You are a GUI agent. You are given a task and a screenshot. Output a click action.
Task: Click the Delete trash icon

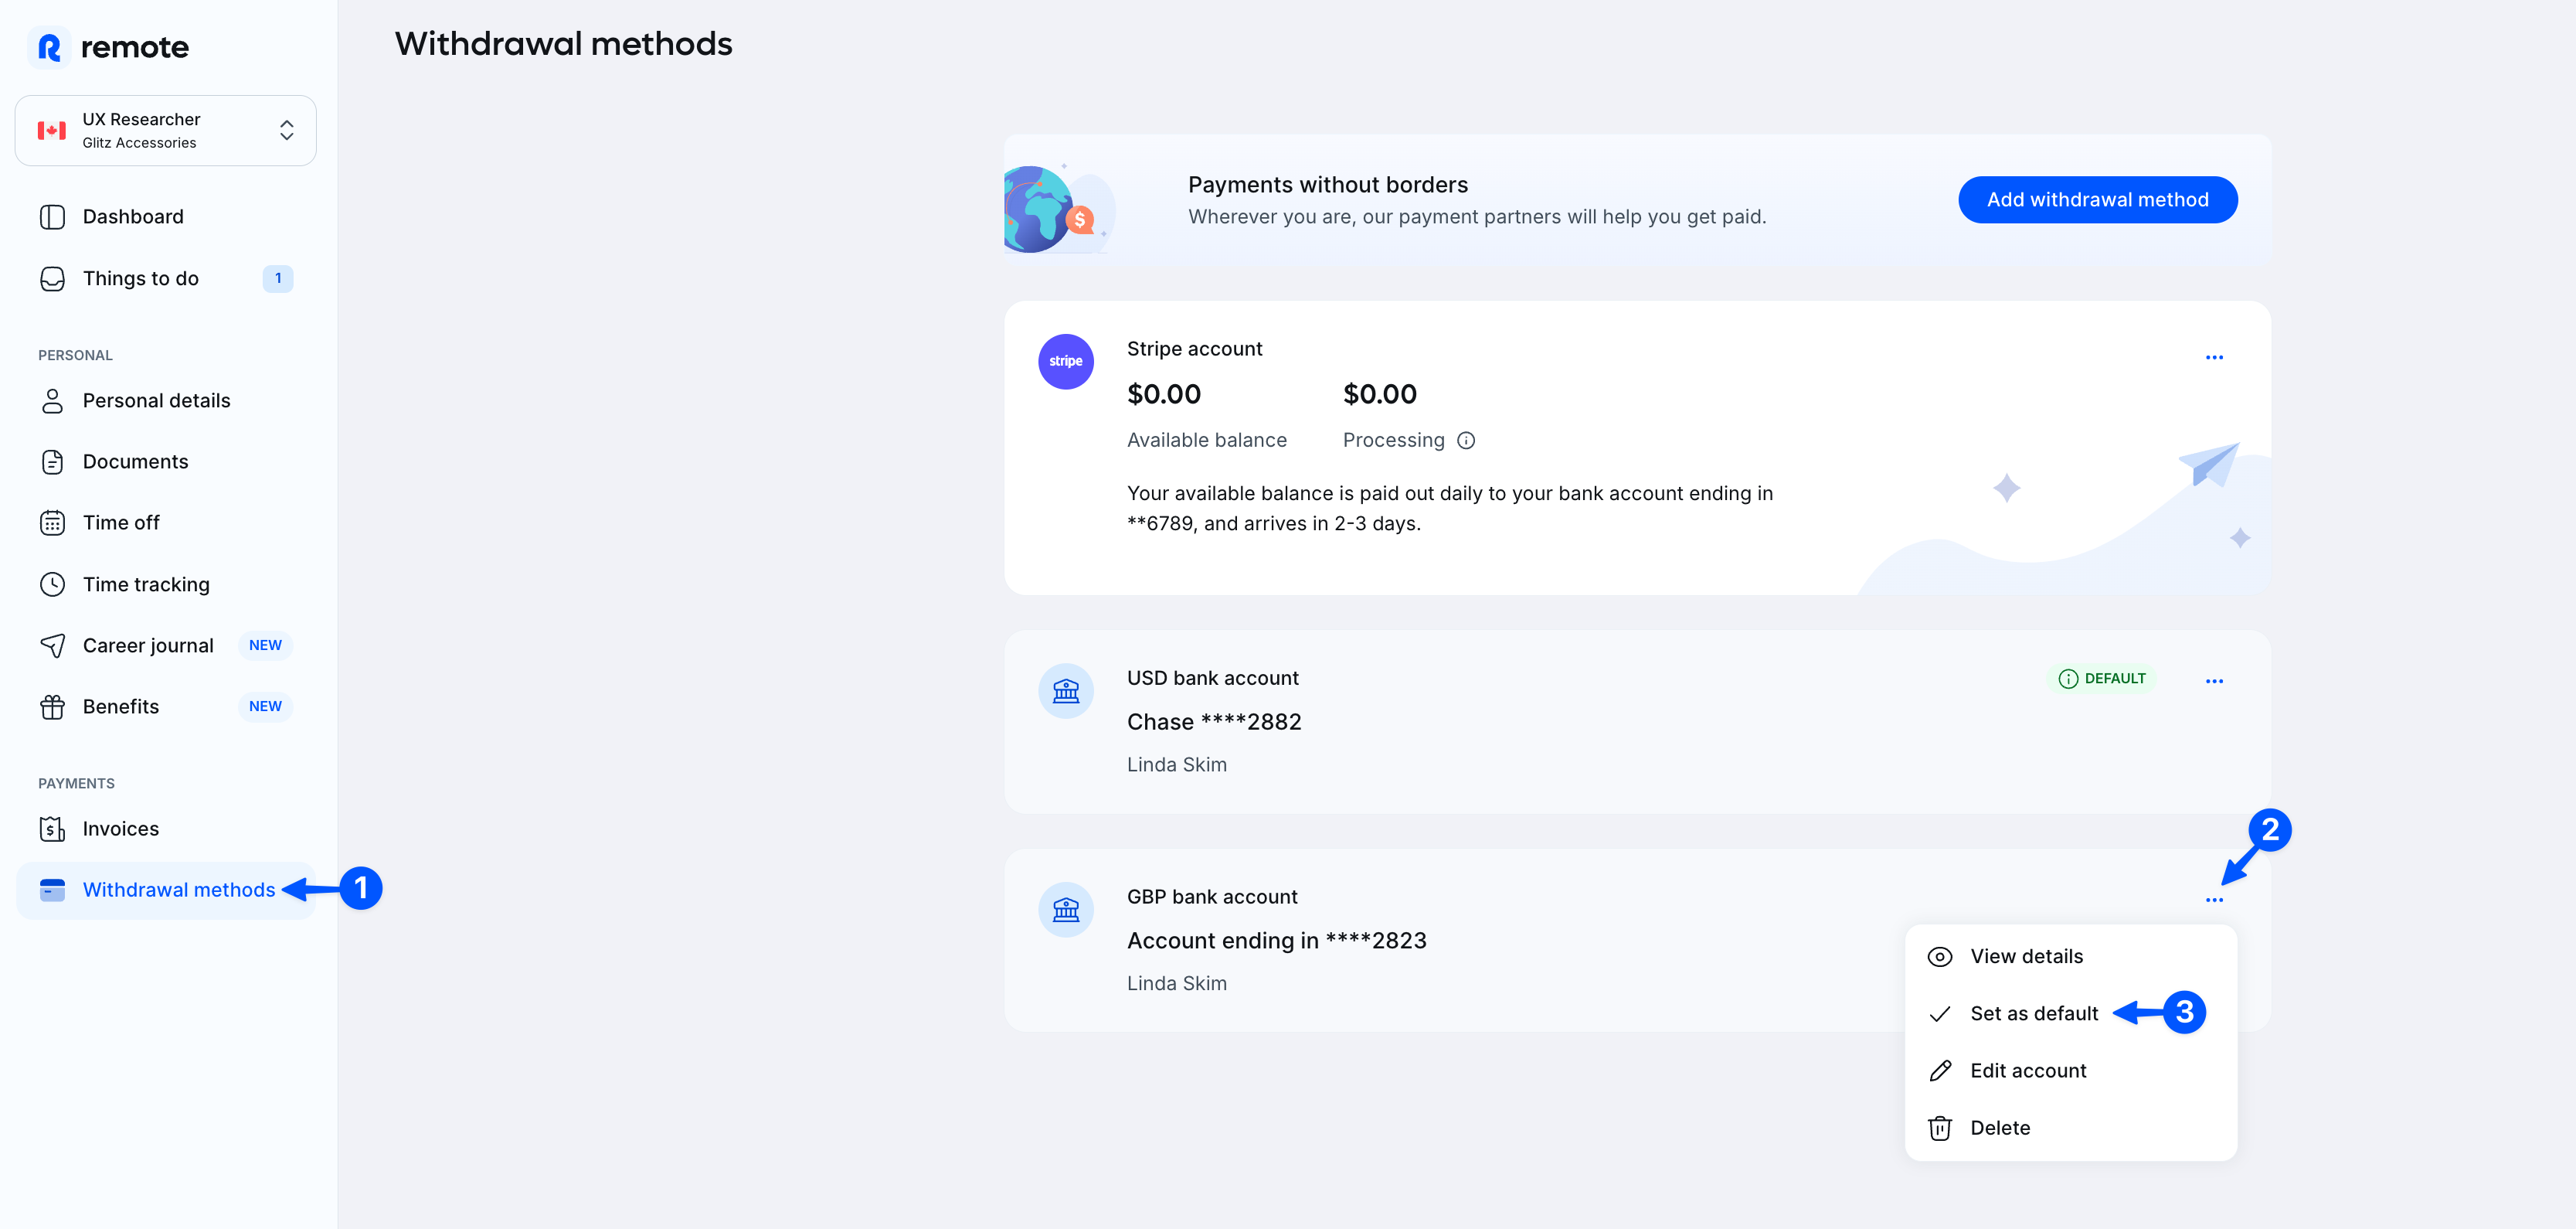[x=1939, y=1128]
